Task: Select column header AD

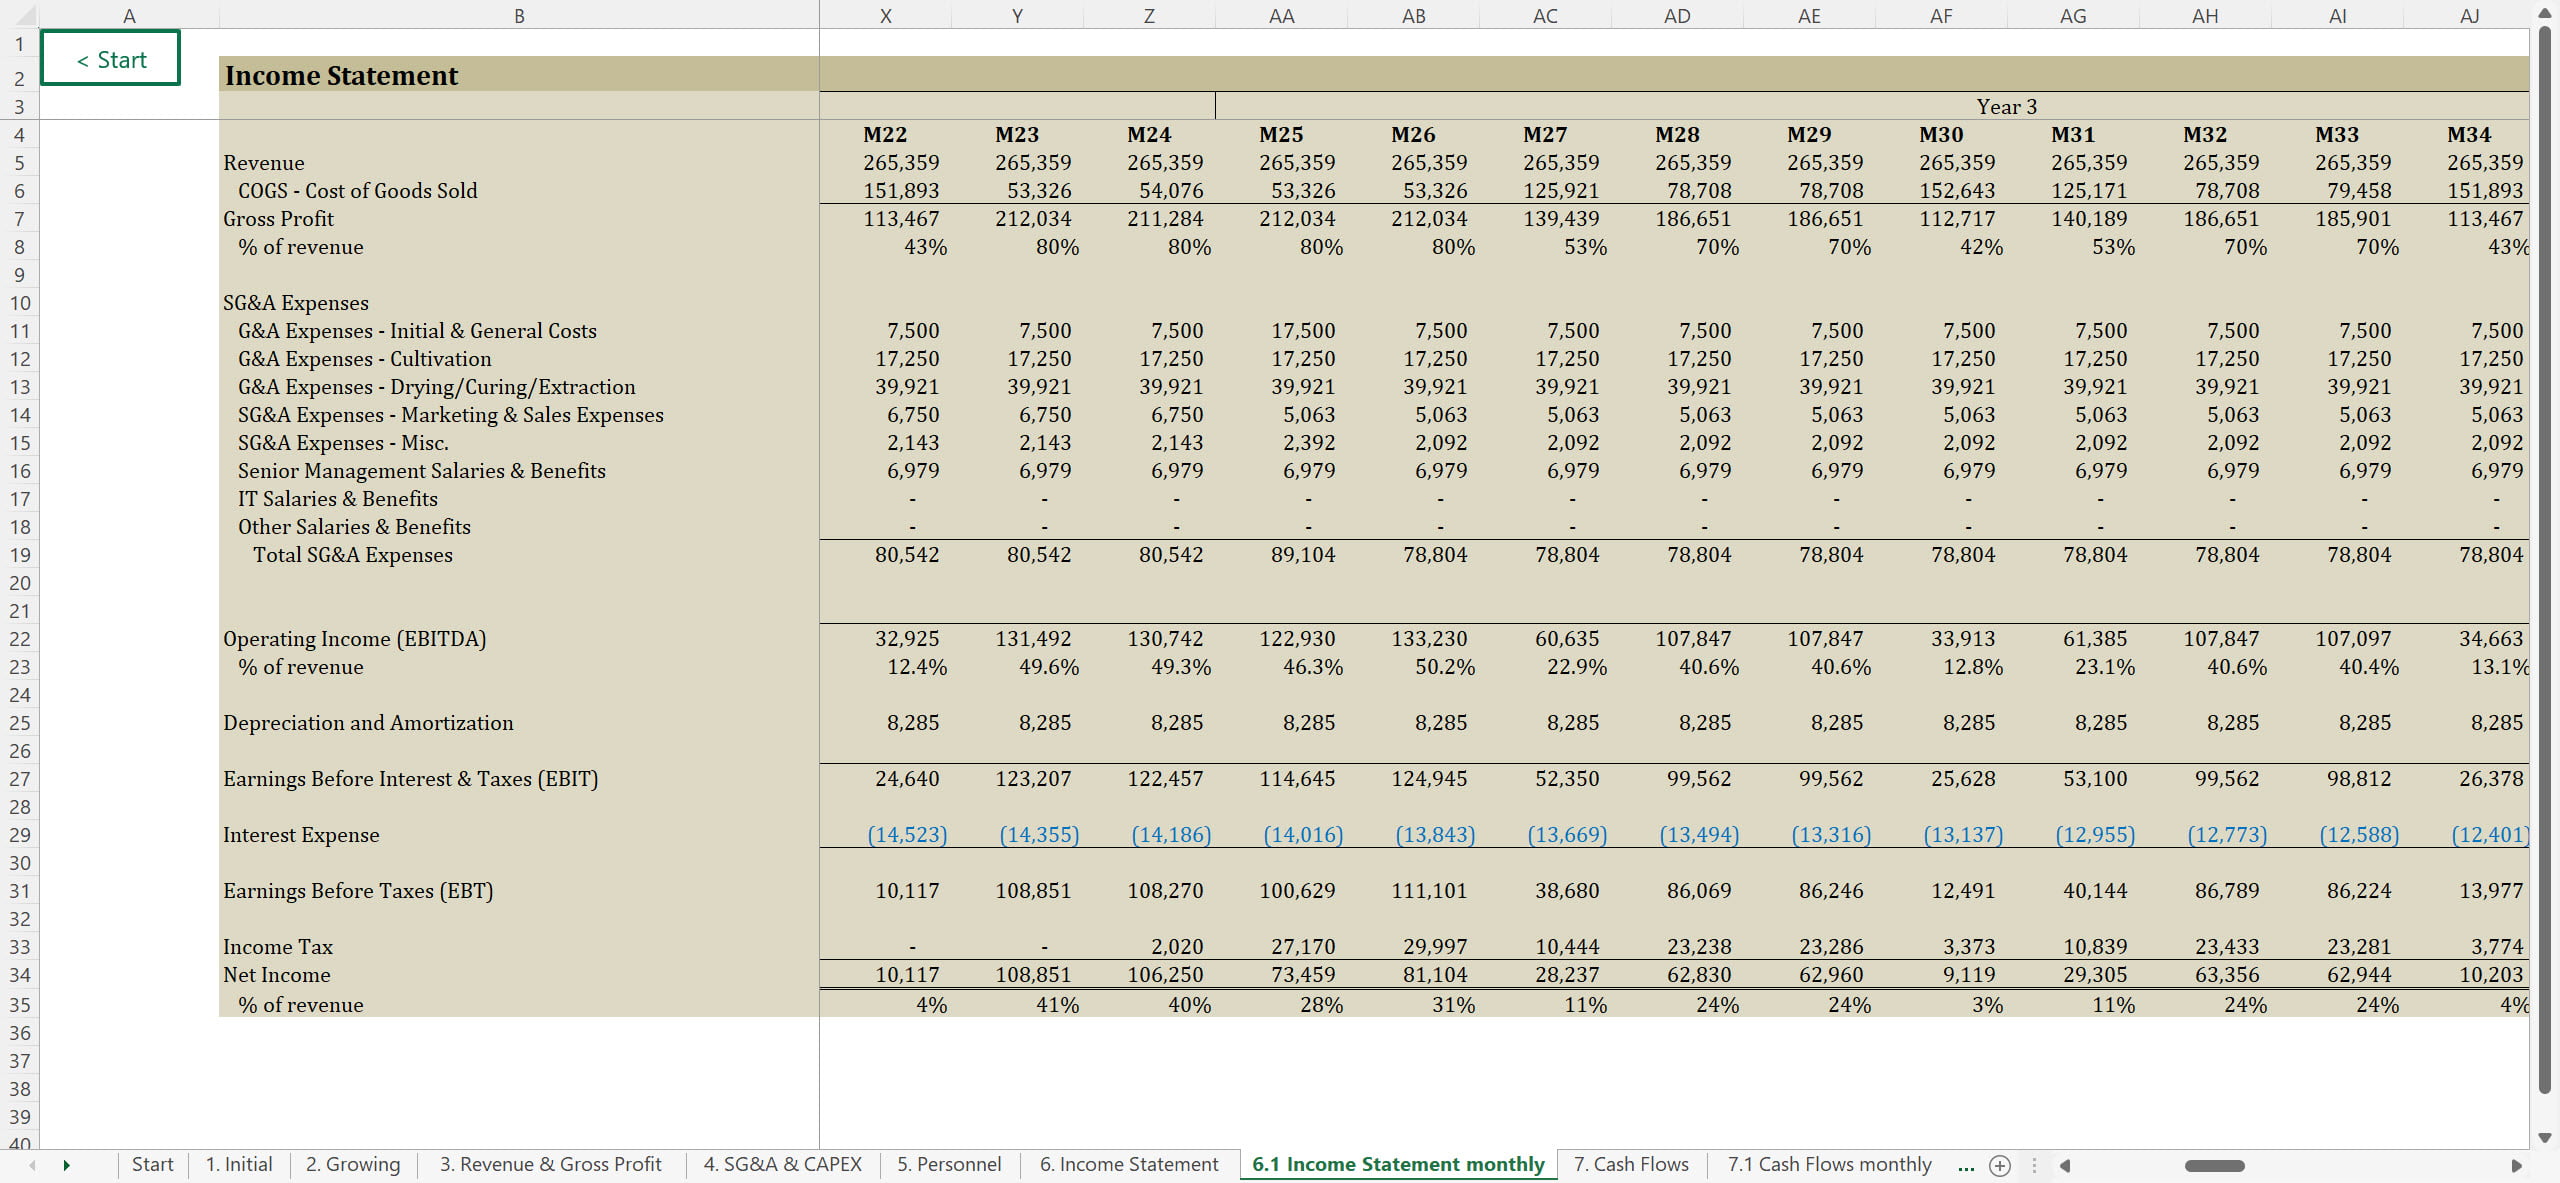Action: [x=1677, y=16]
